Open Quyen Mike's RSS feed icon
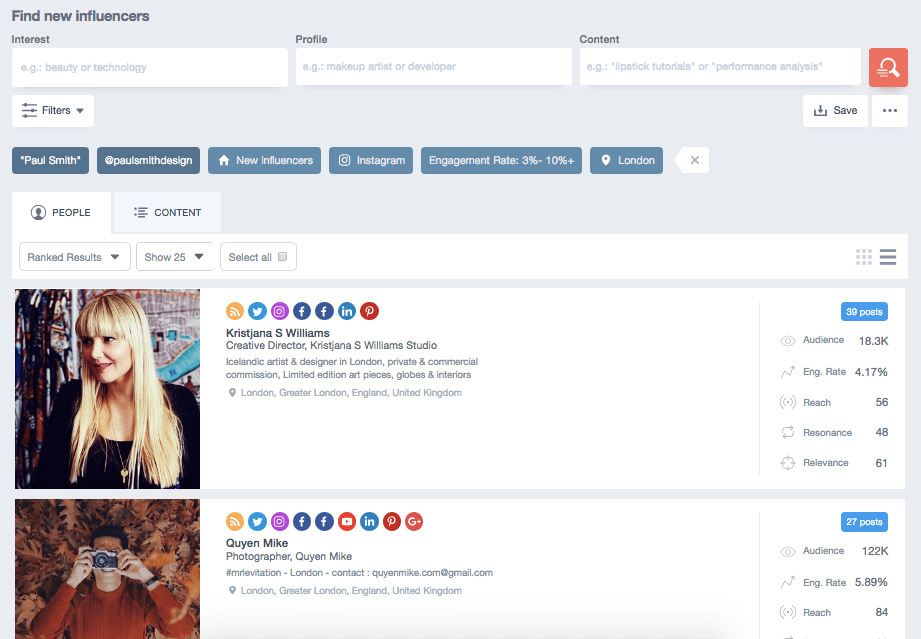The width and height of the screenshot is (921, 639). pyautogui.click(x=235, y=521)
